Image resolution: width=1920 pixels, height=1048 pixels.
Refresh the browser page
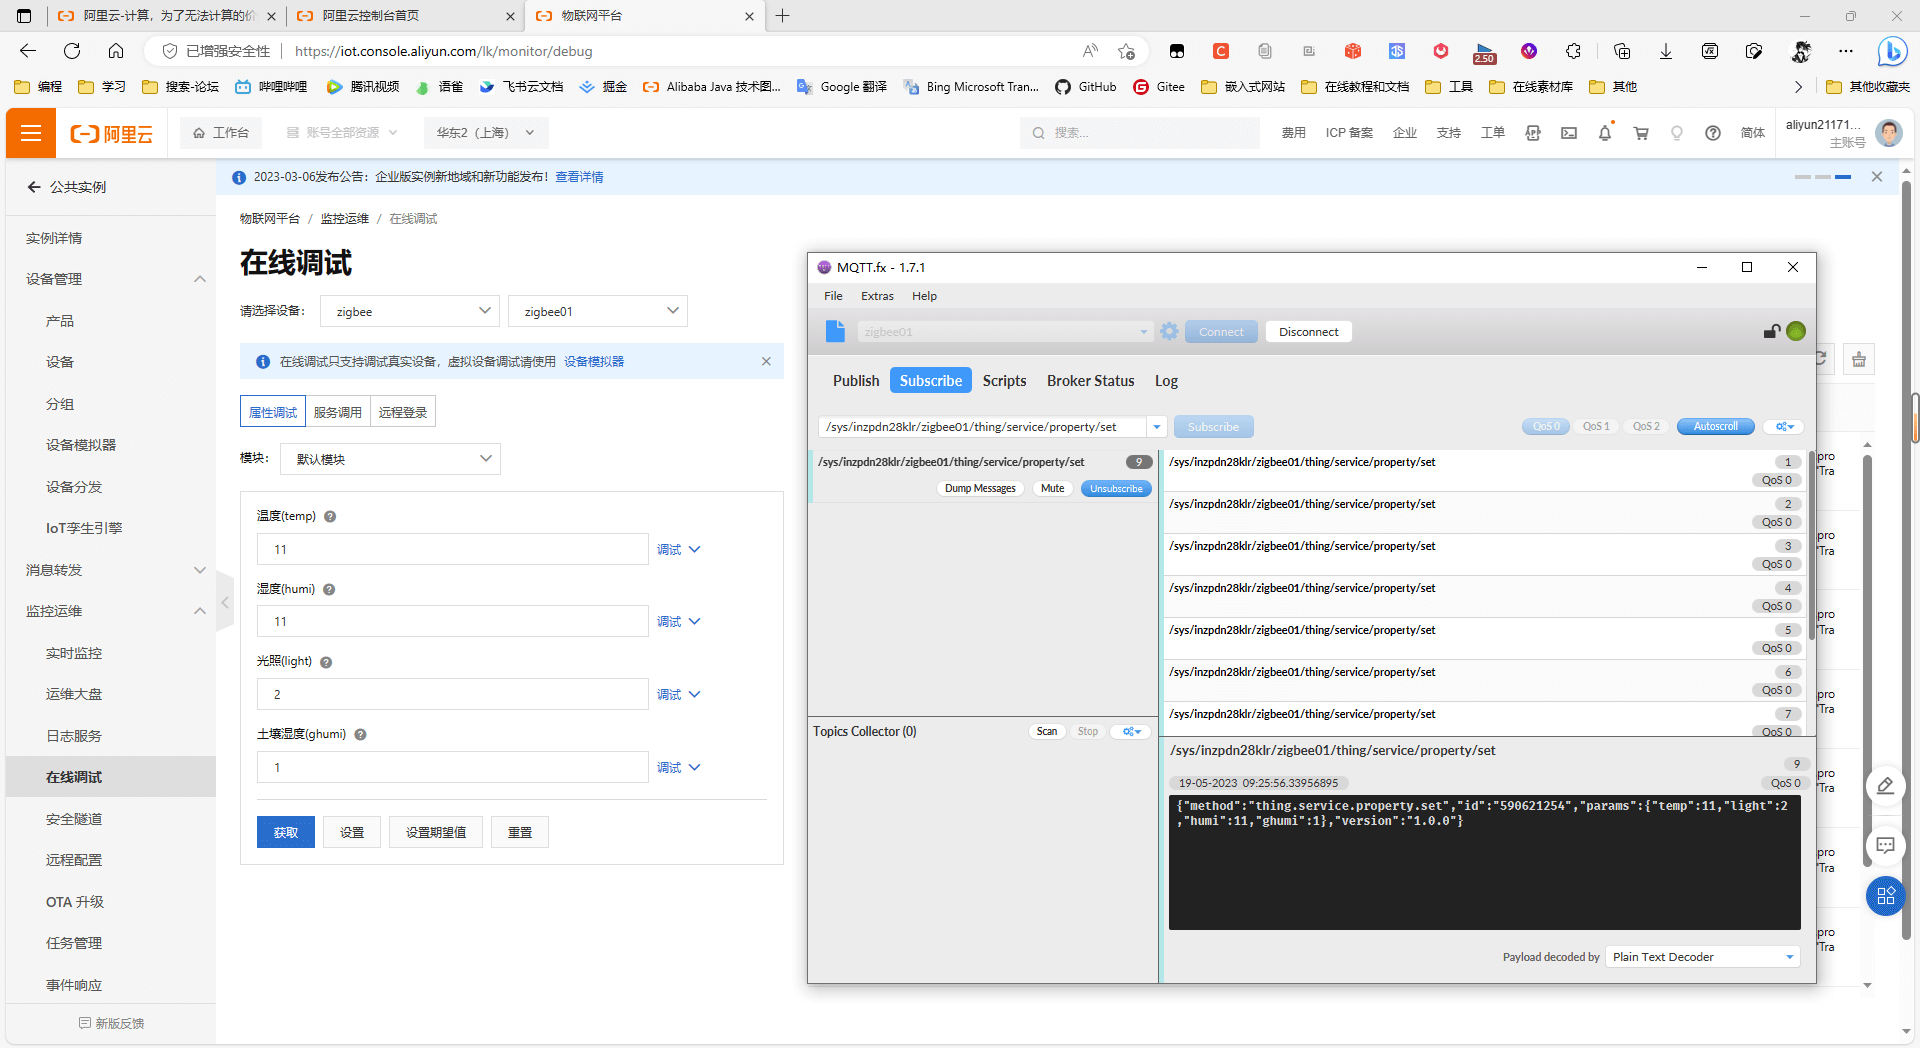pyautogui.click(x=72, y=51)
